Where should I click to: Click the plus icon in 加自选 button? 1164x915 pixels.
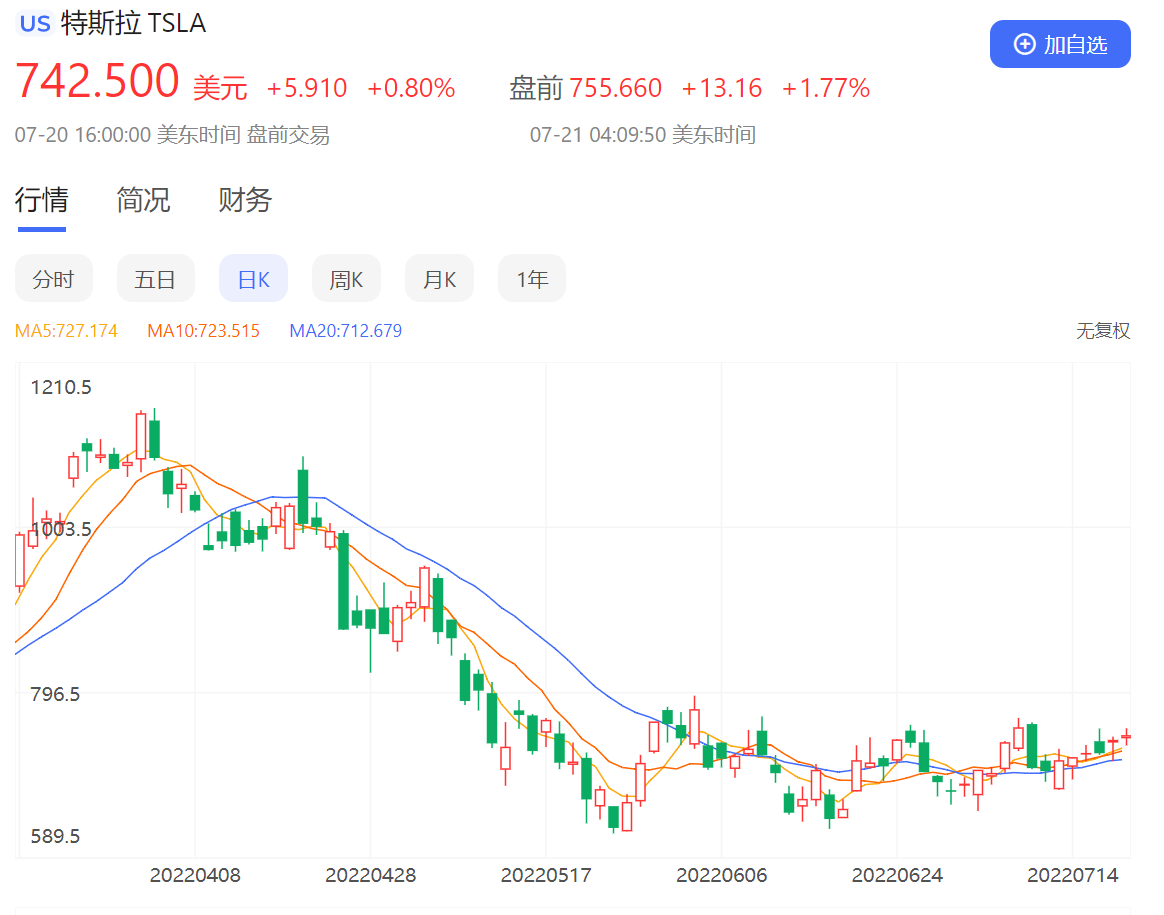[x=1024, y=44]
